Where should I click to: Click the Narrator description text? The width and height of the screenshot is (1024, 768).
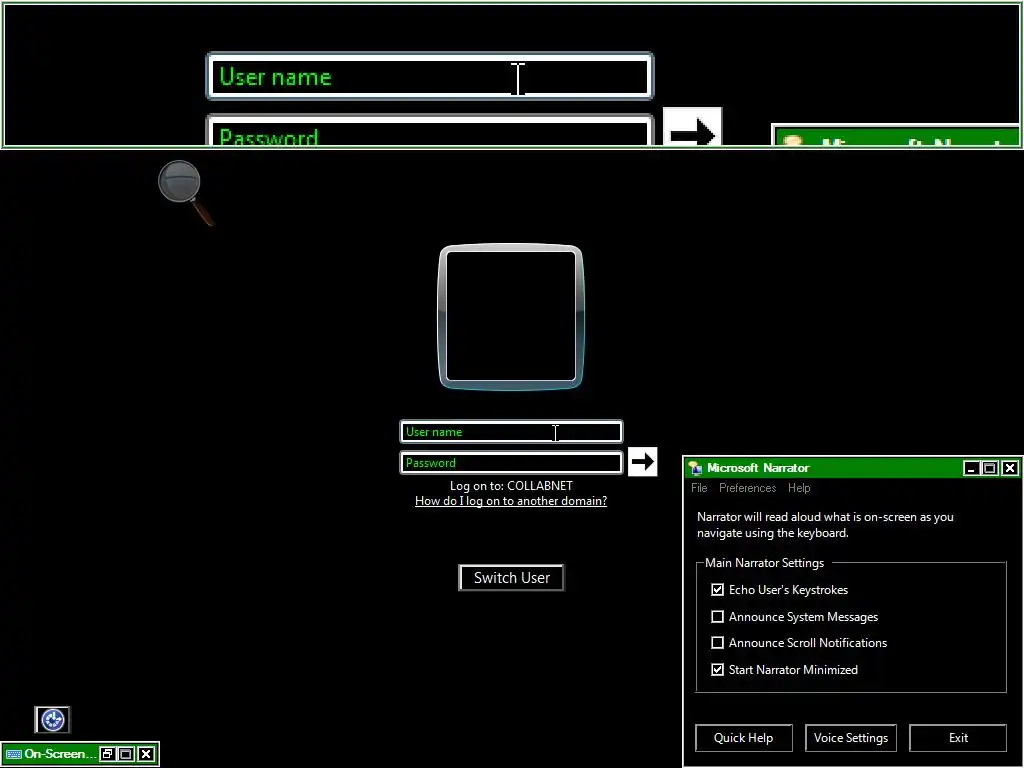(825, 525)
